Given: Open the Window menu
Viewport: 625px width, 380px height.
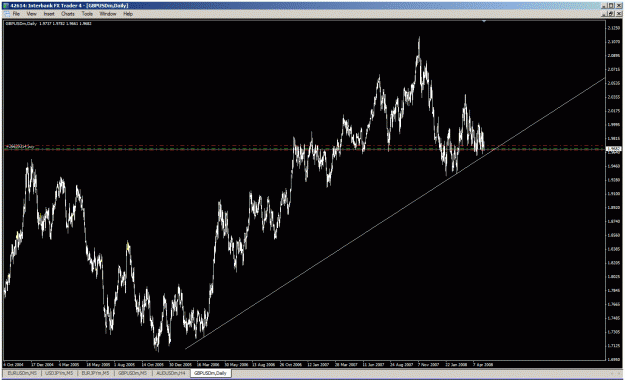Looking at the screenshot, I should 108,14.
